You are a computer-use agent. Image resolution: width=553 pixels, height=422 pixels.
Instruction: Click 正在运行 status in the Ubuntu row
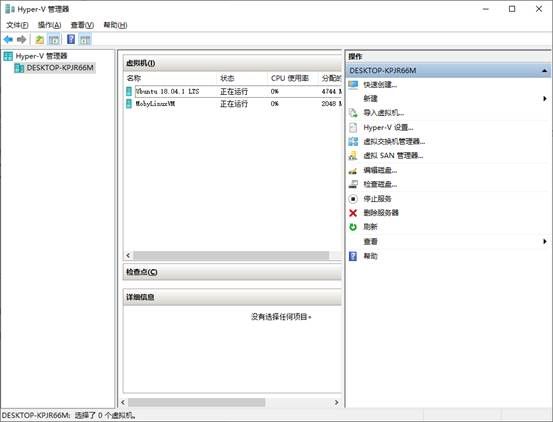pos(234,92)
